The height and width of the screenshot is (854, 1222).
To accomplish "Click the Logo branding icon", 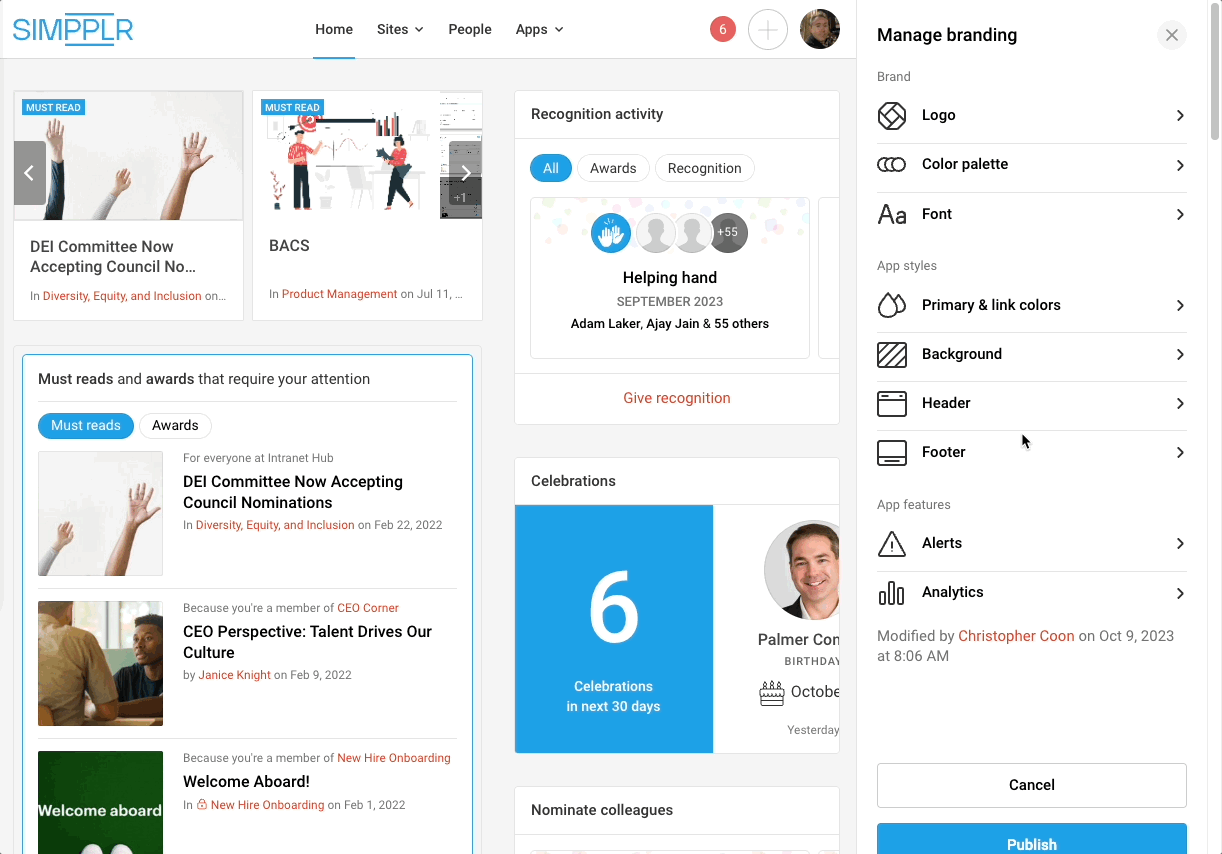I will pos(891,116).
